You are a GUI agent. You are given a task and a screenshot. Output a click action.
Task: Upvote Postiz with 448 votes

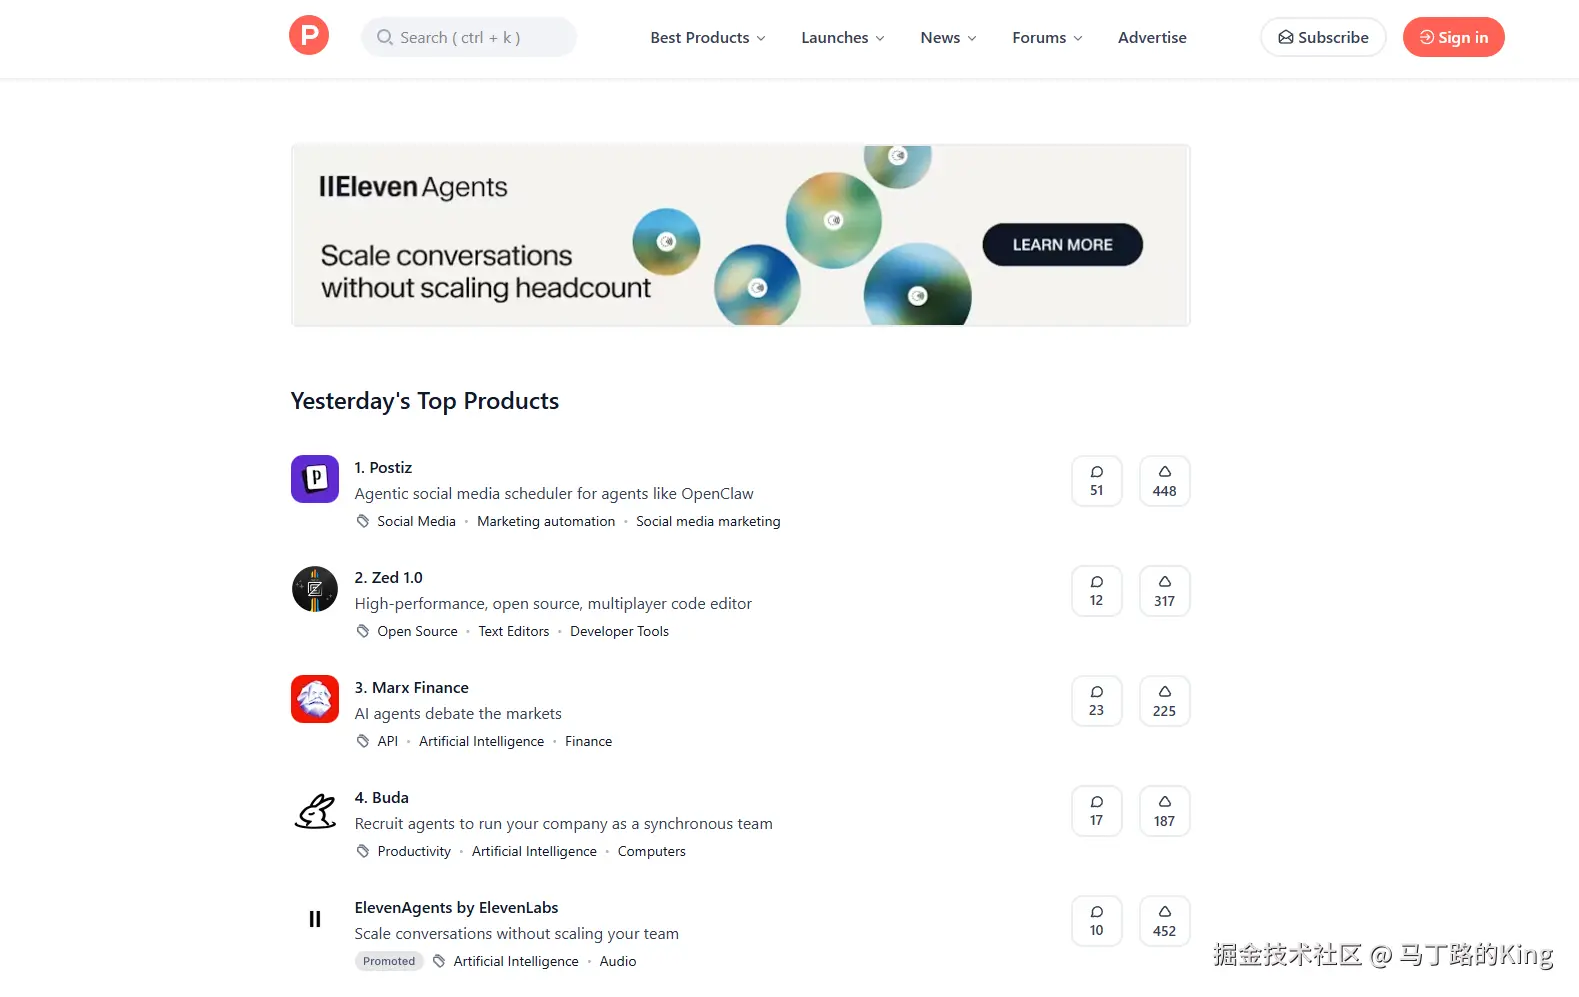pyautogui.click(x=1164, y=481)
